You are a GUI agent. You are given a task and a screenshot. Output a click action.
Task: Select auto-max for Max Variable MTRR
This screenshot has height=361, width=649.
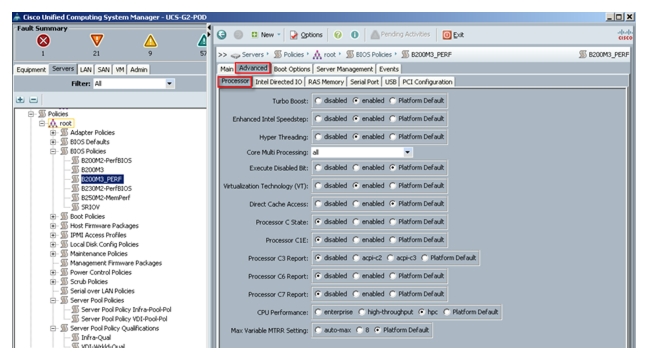[318, 330]
